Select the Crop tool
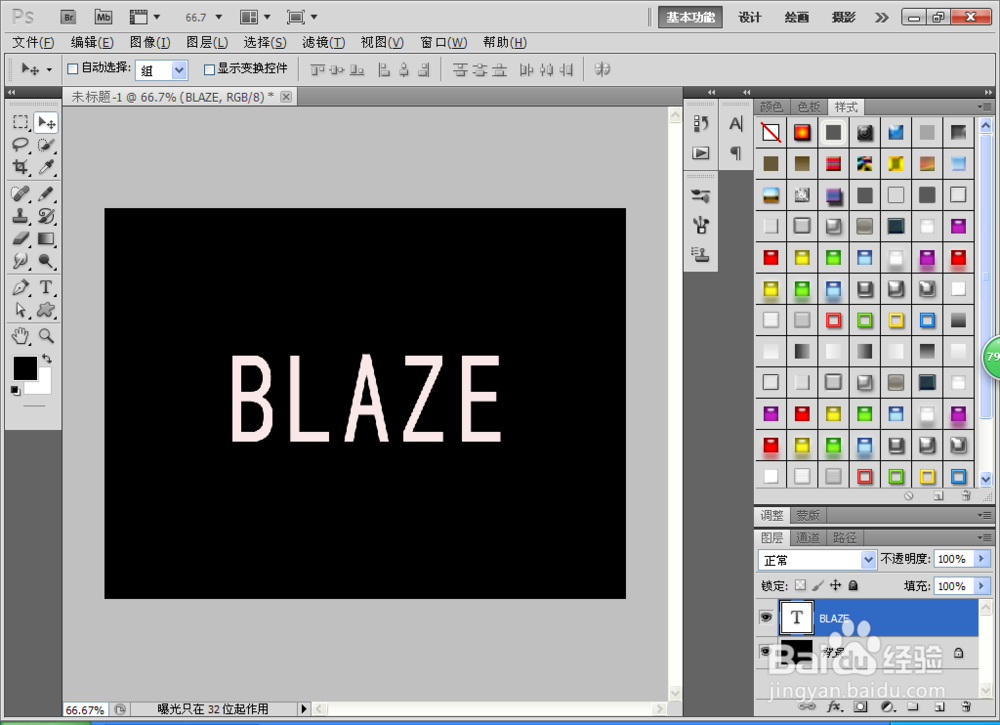This screenshot has height=725, width=1000. (x=20, y=167)
